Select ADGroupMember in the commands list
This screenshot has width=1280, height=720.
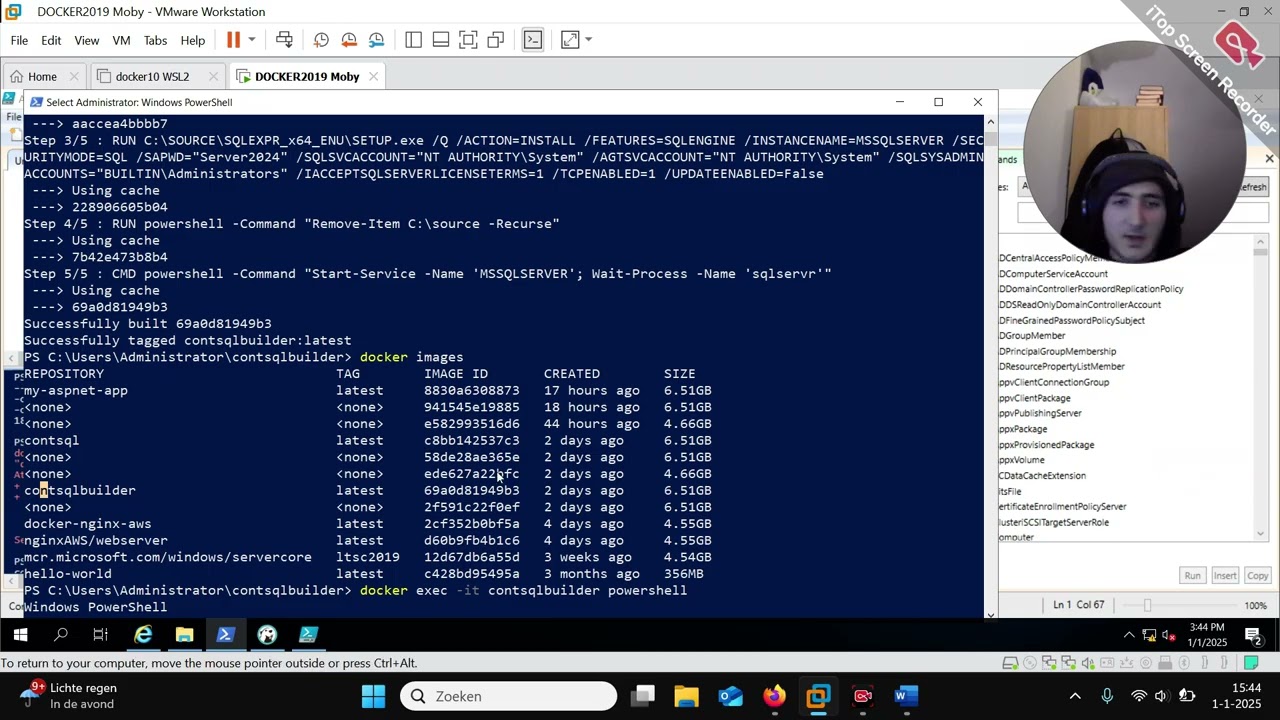(1032, 336)
